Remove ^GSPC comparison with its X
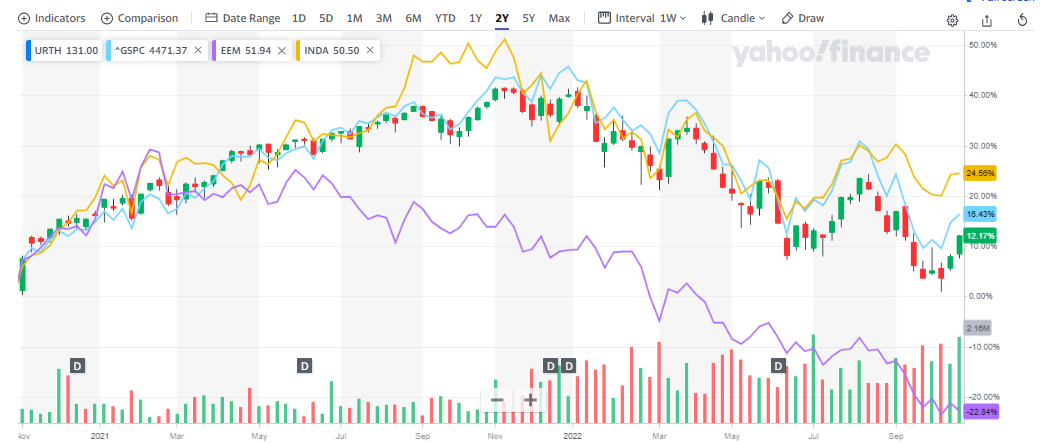Image resolution: width=1041 pixels, height=444 pixels. coord(198,50)
